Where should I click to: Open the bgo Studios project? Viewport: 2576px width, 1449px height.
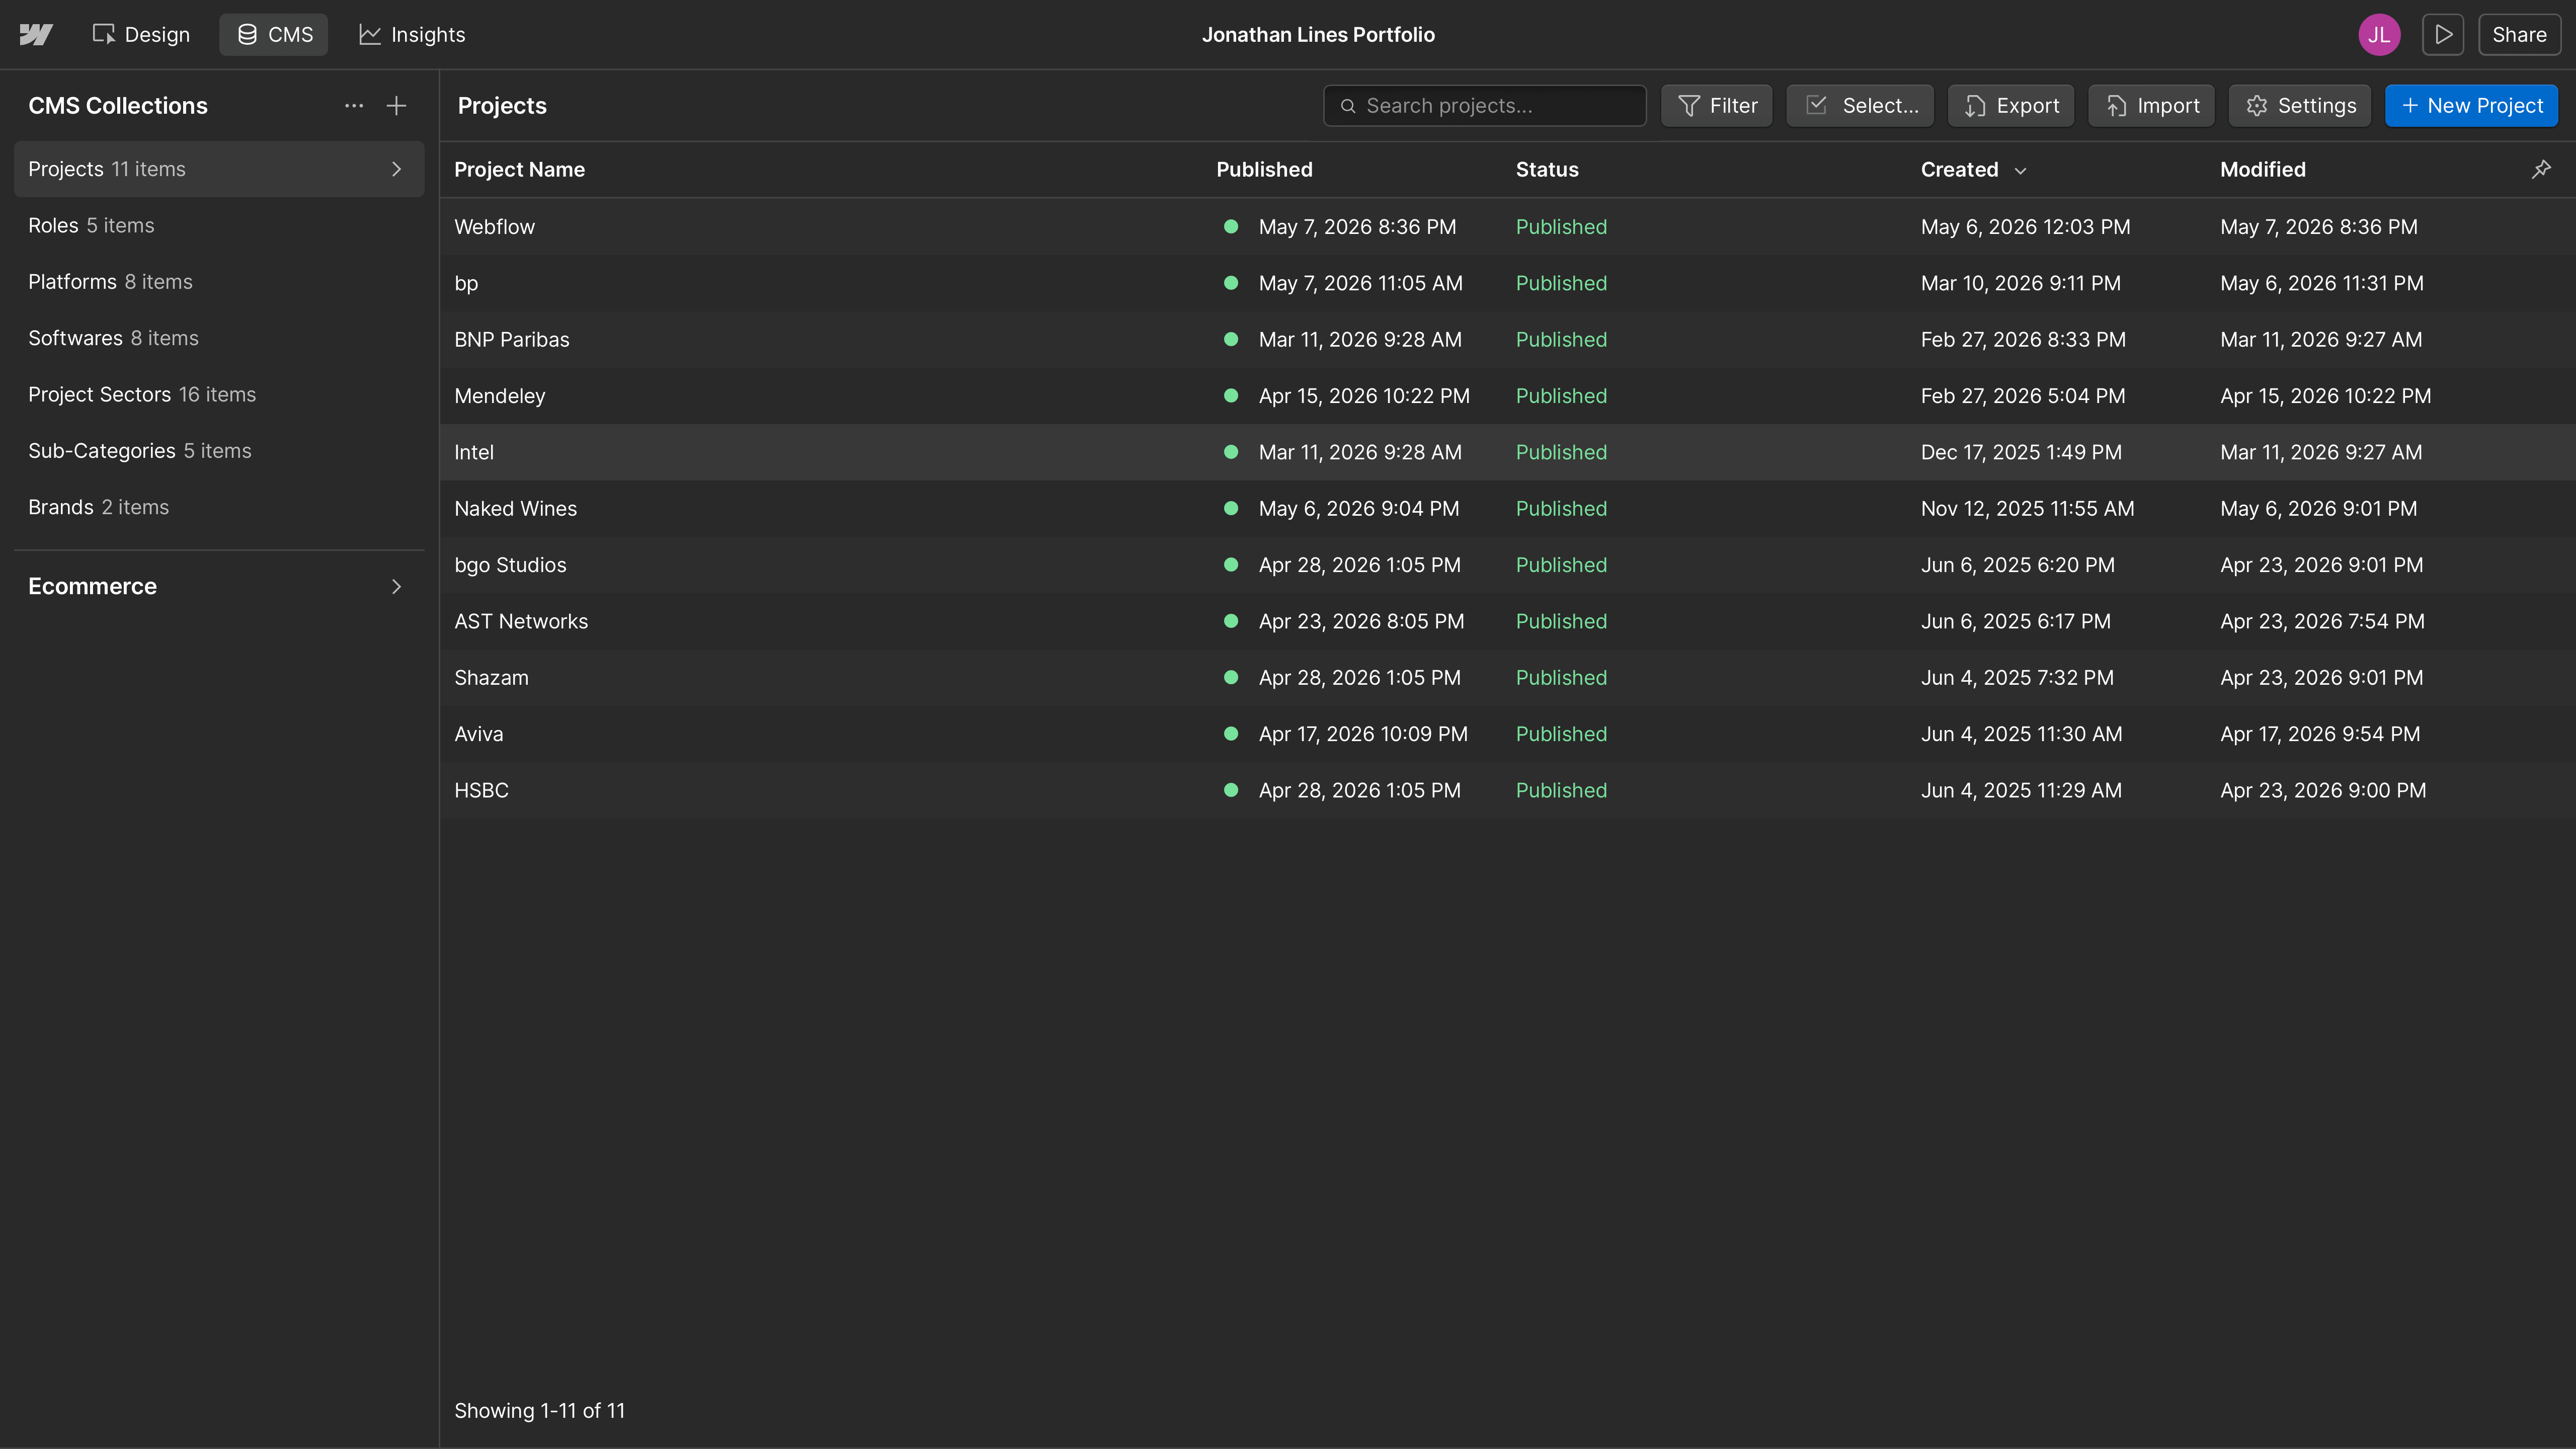[1508, 565]
